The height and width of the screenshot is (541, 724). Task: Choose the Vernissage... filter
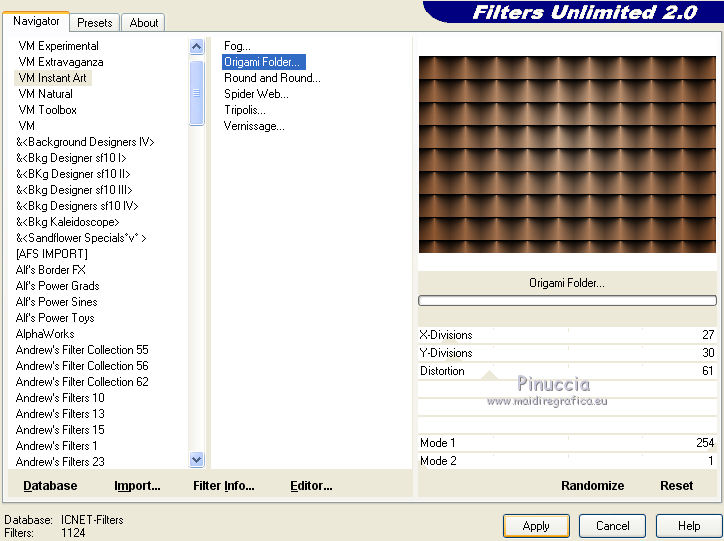point(254,126)
